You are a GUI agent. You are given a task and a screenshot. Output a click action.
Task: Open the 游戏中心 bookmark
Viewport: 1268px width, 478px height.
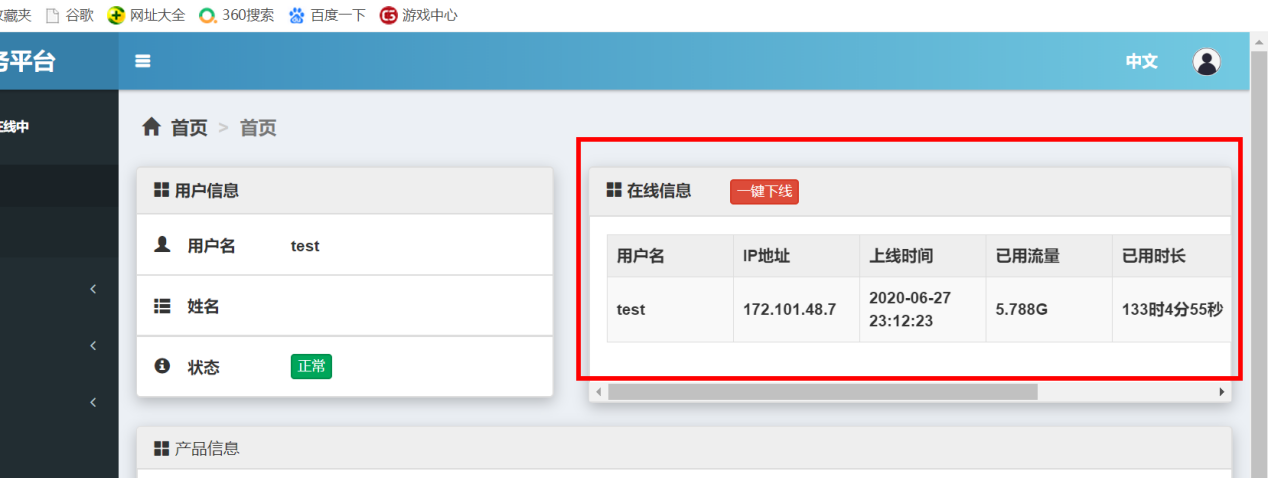tap(418, 15)
